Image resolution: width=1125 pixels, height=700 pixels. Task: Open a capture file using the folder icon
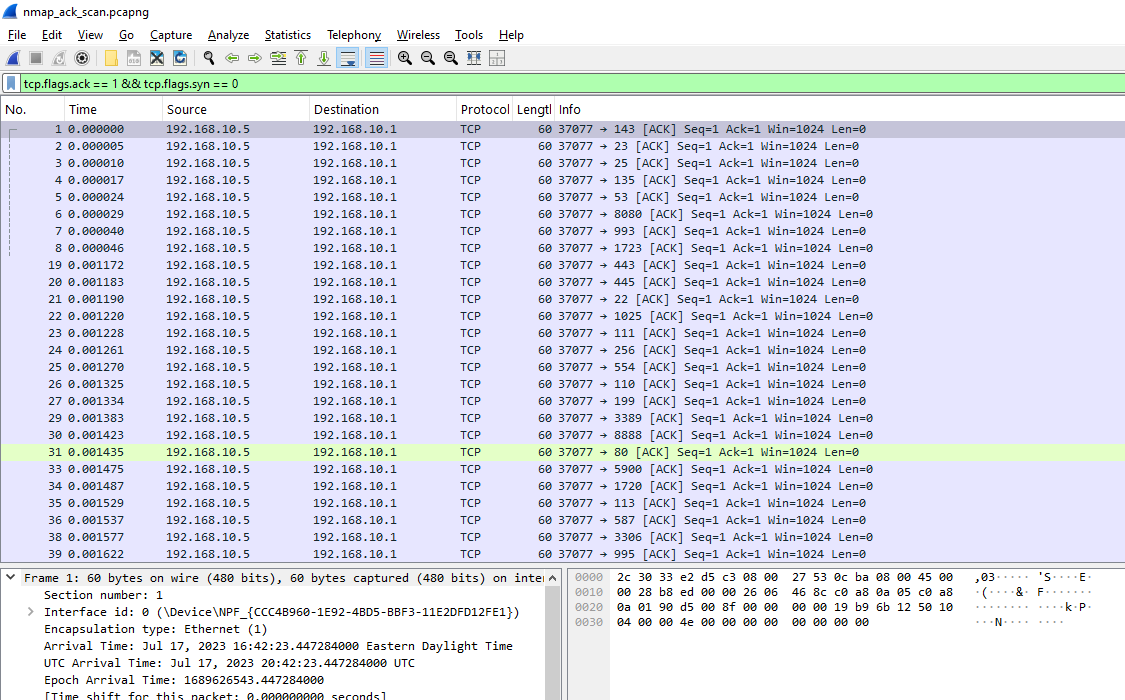click(111, 57)
